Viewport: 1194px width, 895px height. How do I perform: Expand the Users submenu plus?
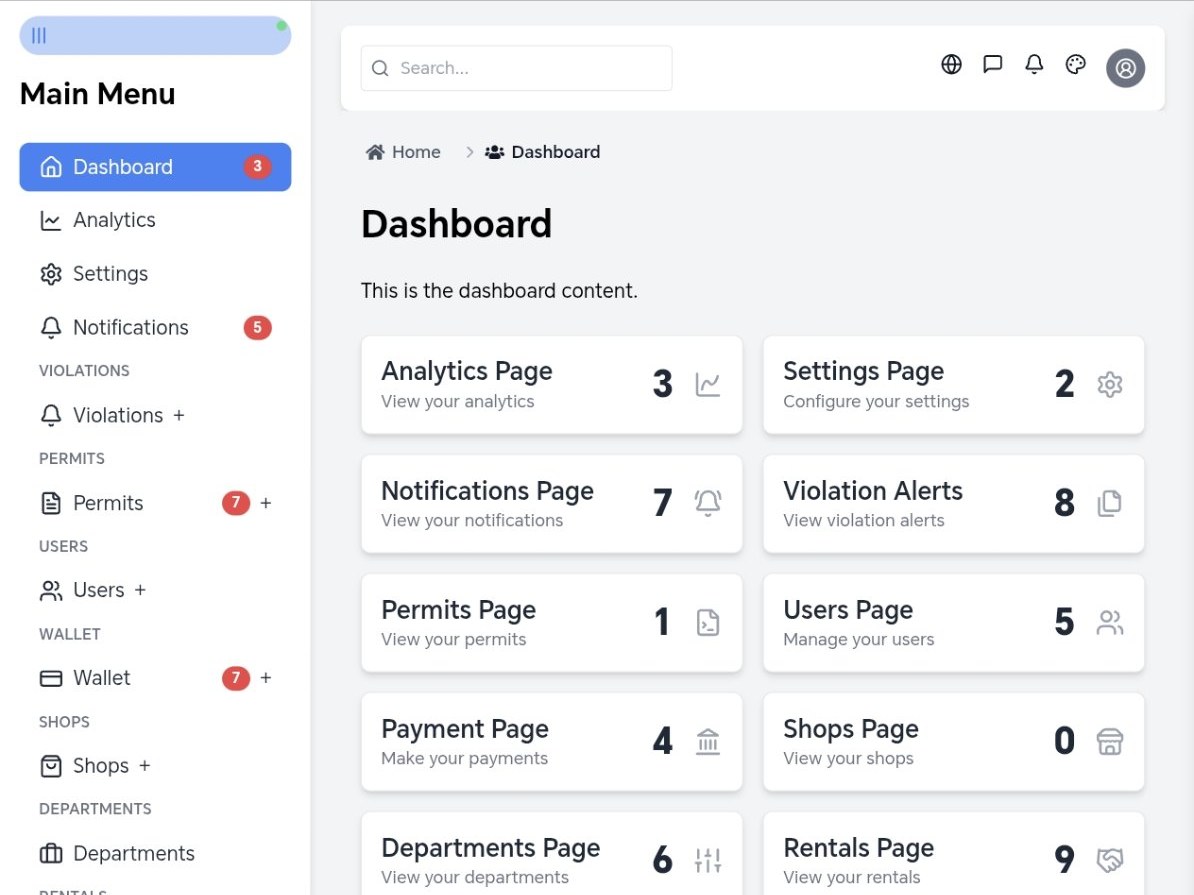(140, 590)
